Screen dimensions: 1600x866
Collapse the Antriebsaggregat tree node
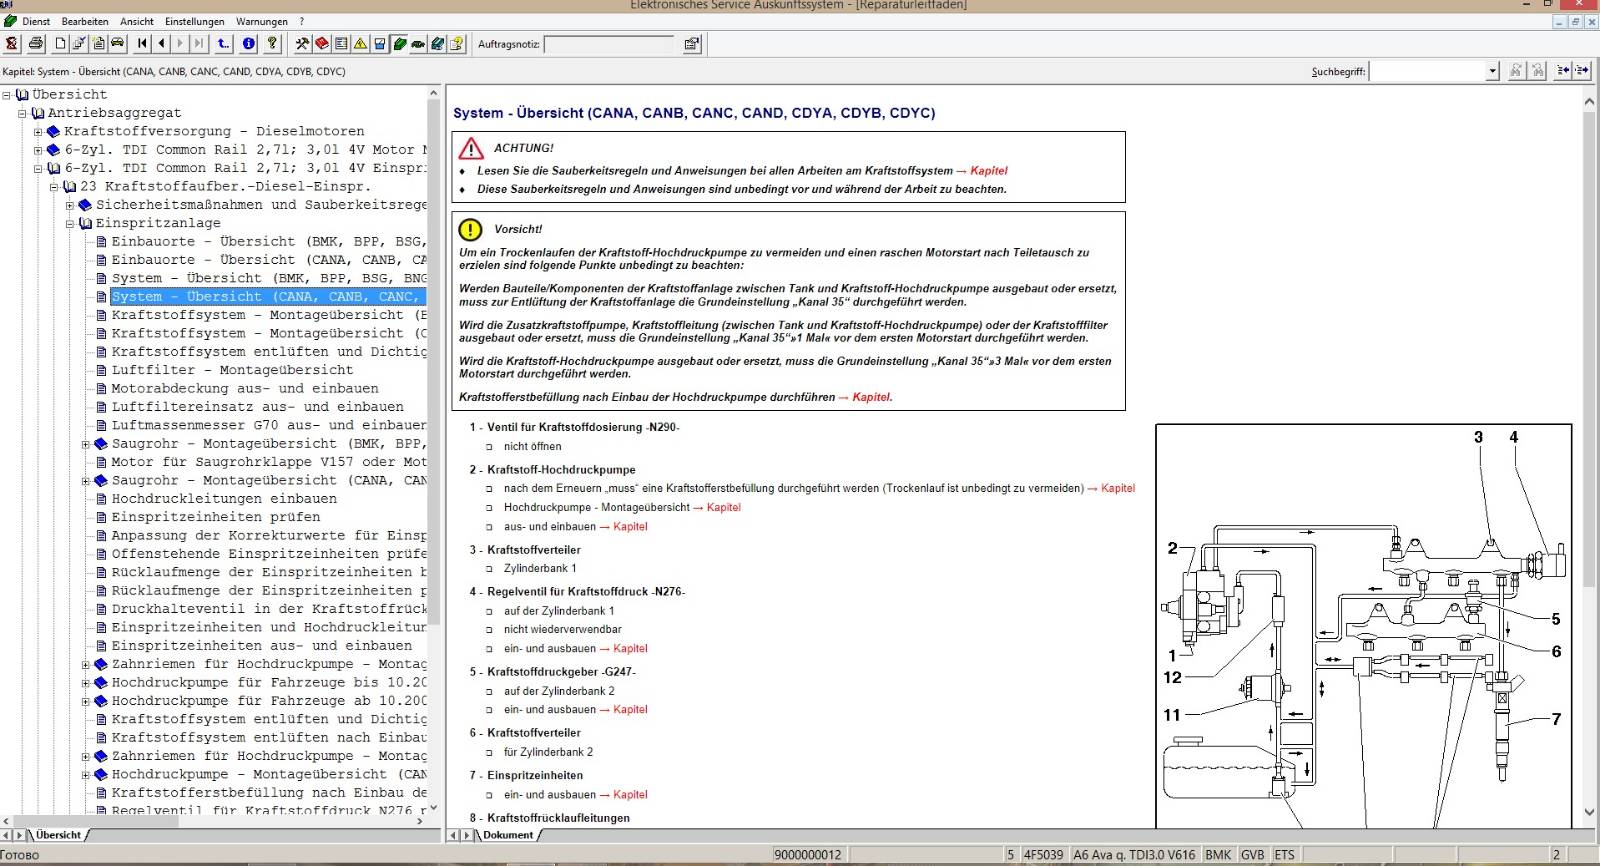pos(23,113)
